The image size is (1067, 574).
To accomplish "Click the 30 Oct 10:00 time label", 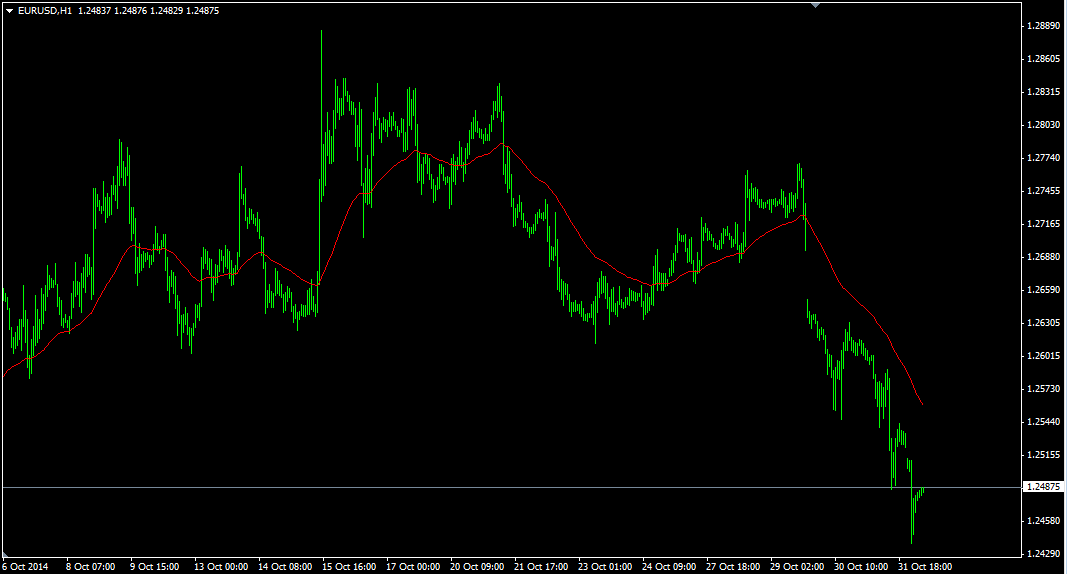I will pos(861,567).
